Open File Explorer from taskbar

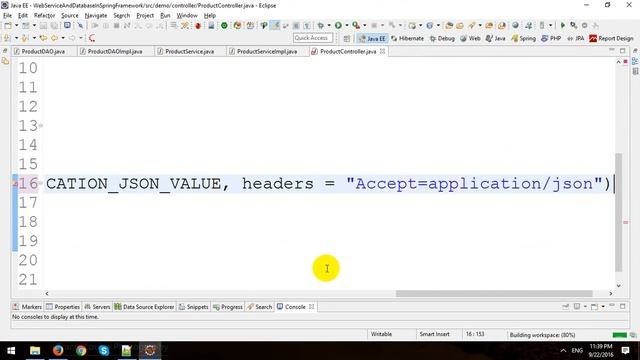point(35,351)
